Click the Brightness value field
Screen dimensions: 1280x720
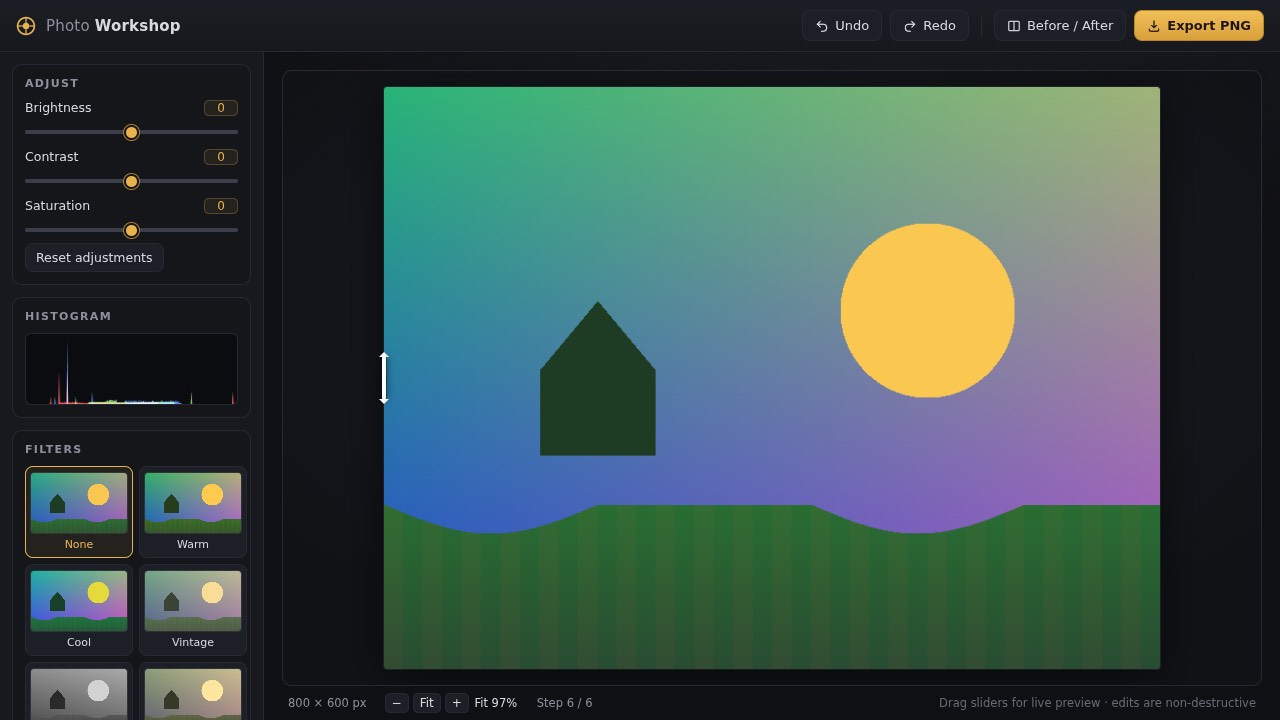(221, 108)
